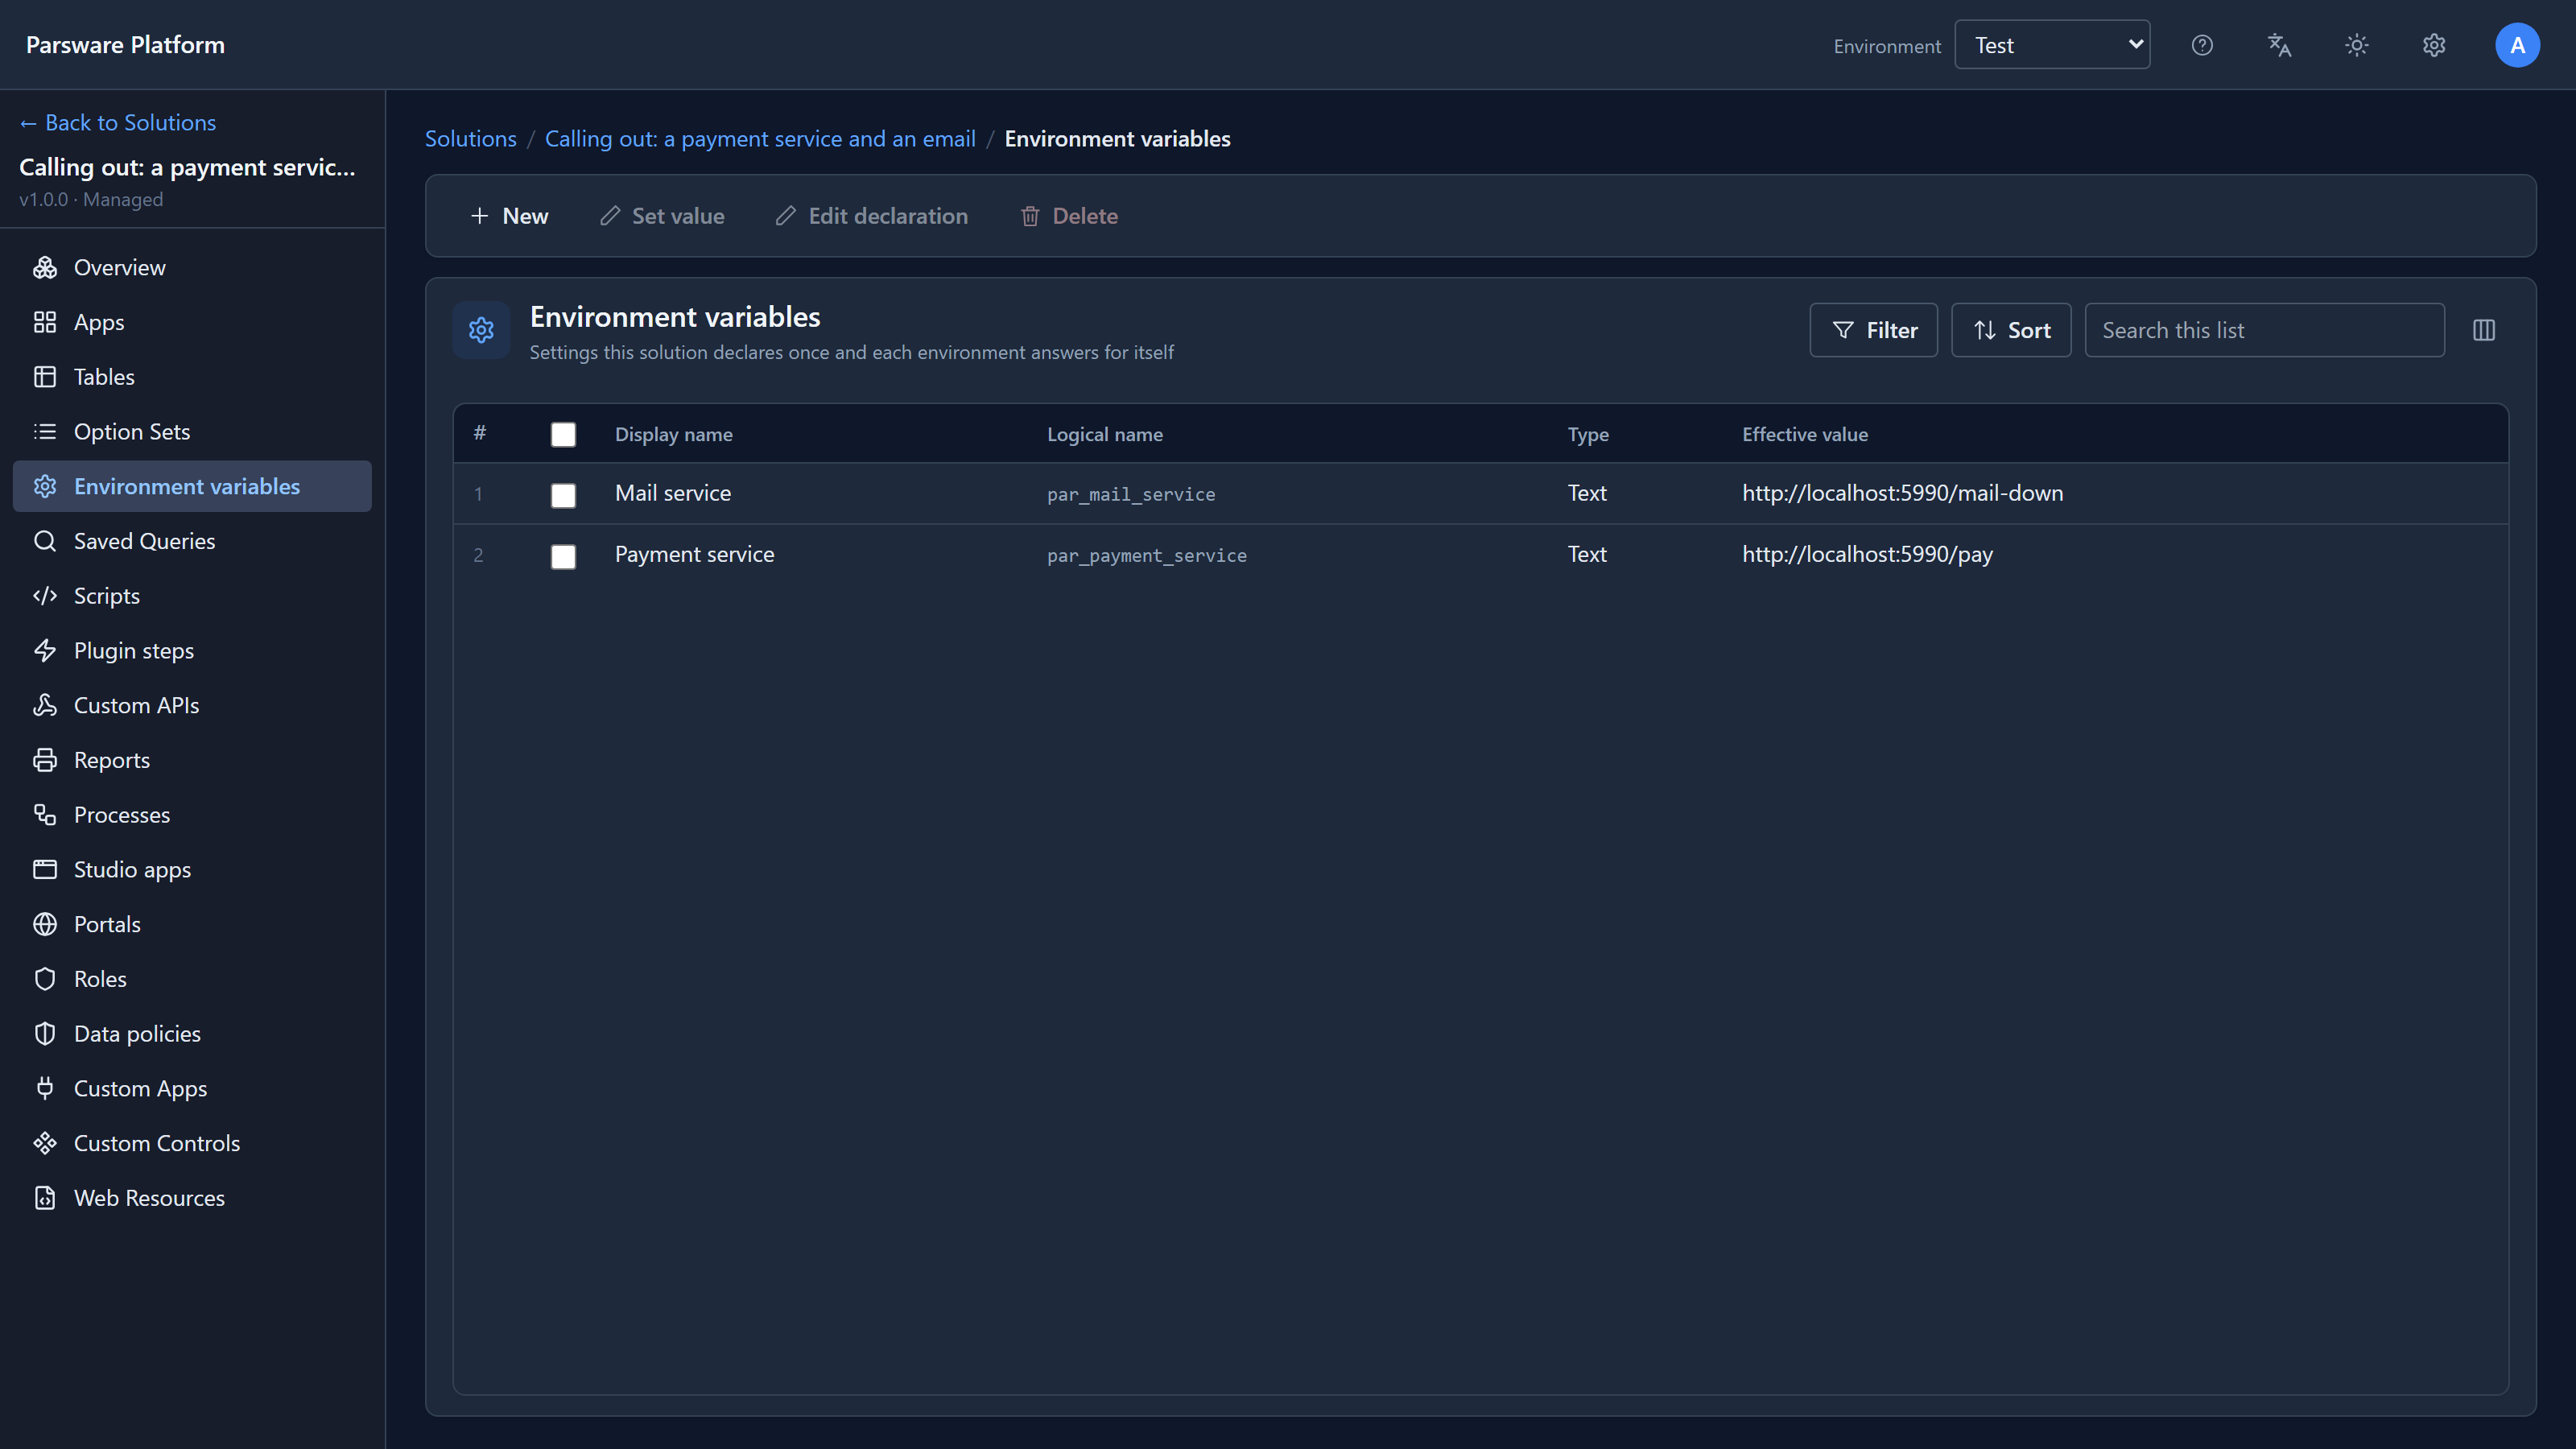Click the New button
The image size is (2576, 1449).
[509, 216]
